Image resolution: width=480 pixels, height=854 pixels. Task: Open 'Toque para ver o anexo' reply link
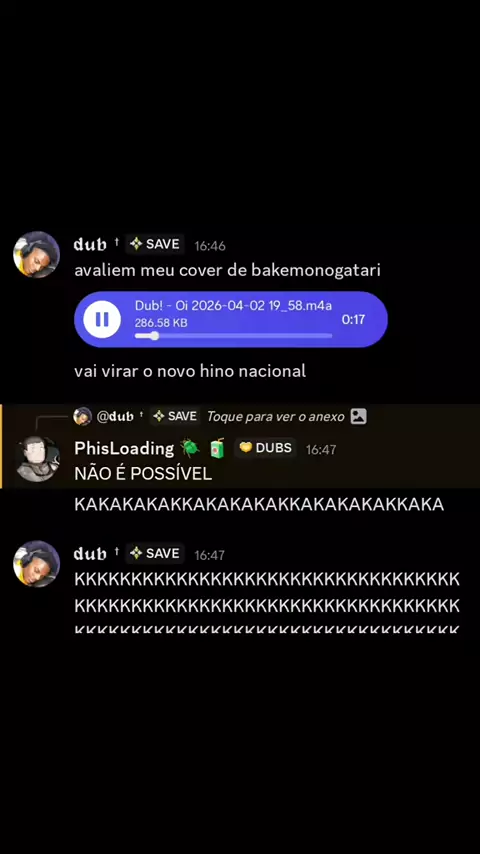tap(276, 417)
